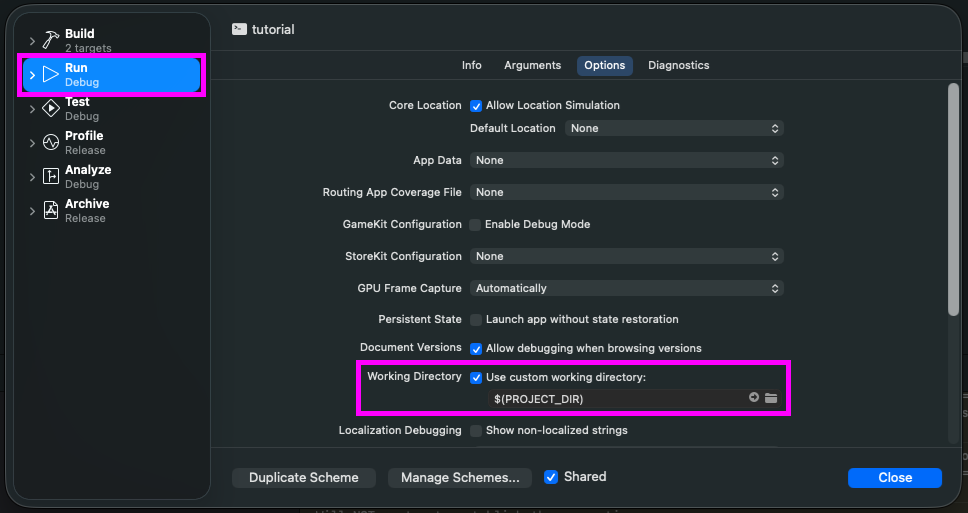Expand the Analyze action chevron
The height and width of the screenshot is (513, 968).
point(32,177)
